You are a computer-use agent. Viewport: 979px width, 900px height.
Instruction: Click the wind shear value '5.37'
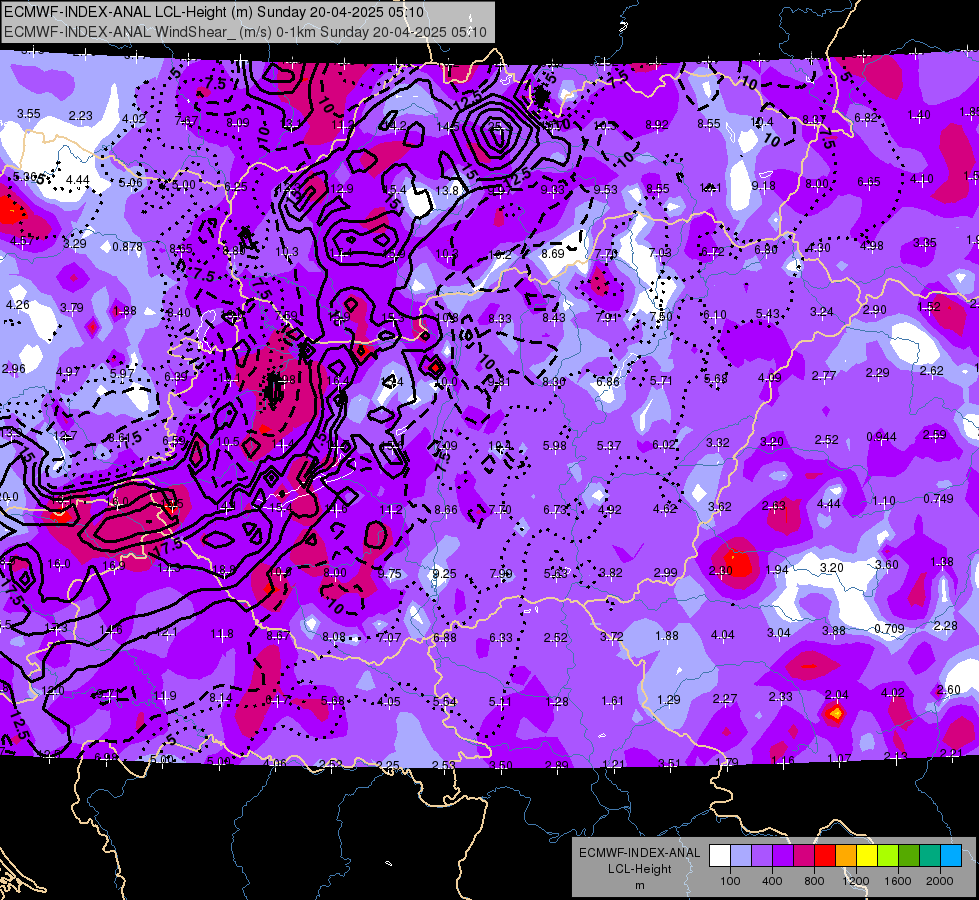tap(609, 445)
